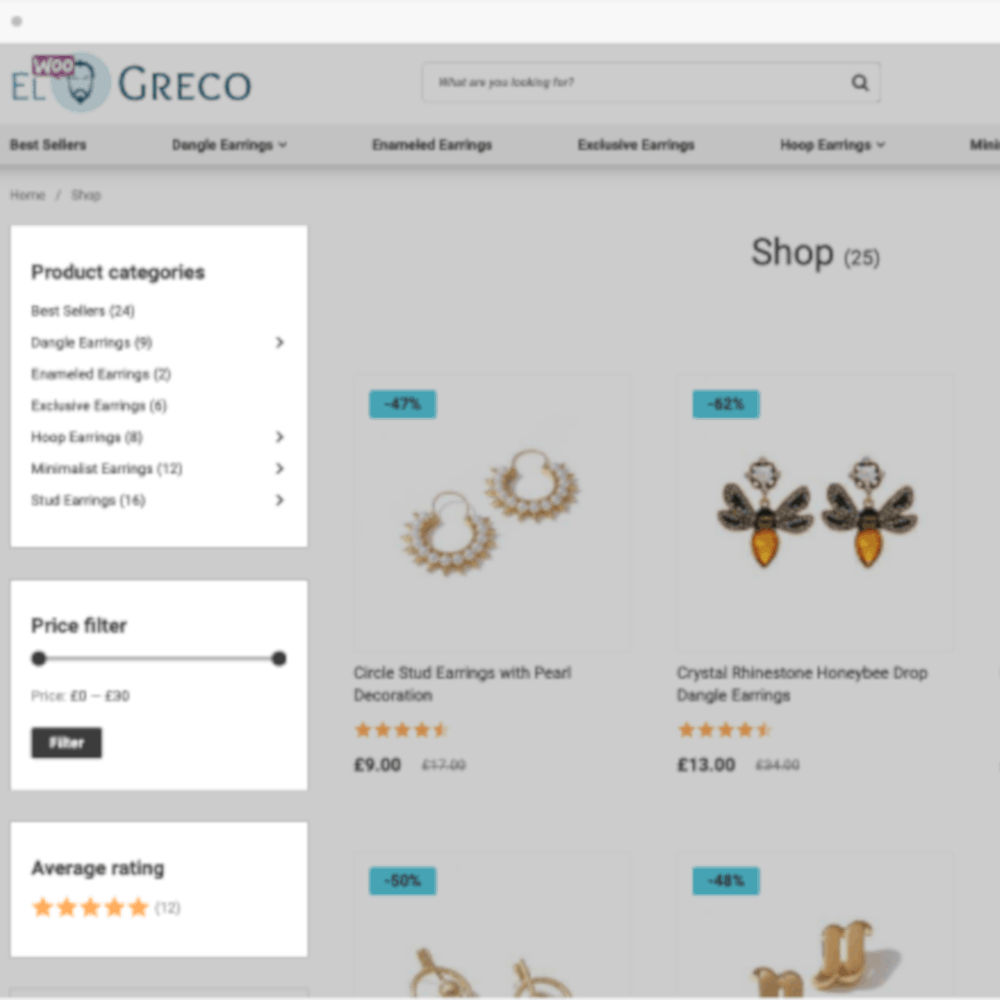Open the El Greco logo home link

tap(131, 83)
